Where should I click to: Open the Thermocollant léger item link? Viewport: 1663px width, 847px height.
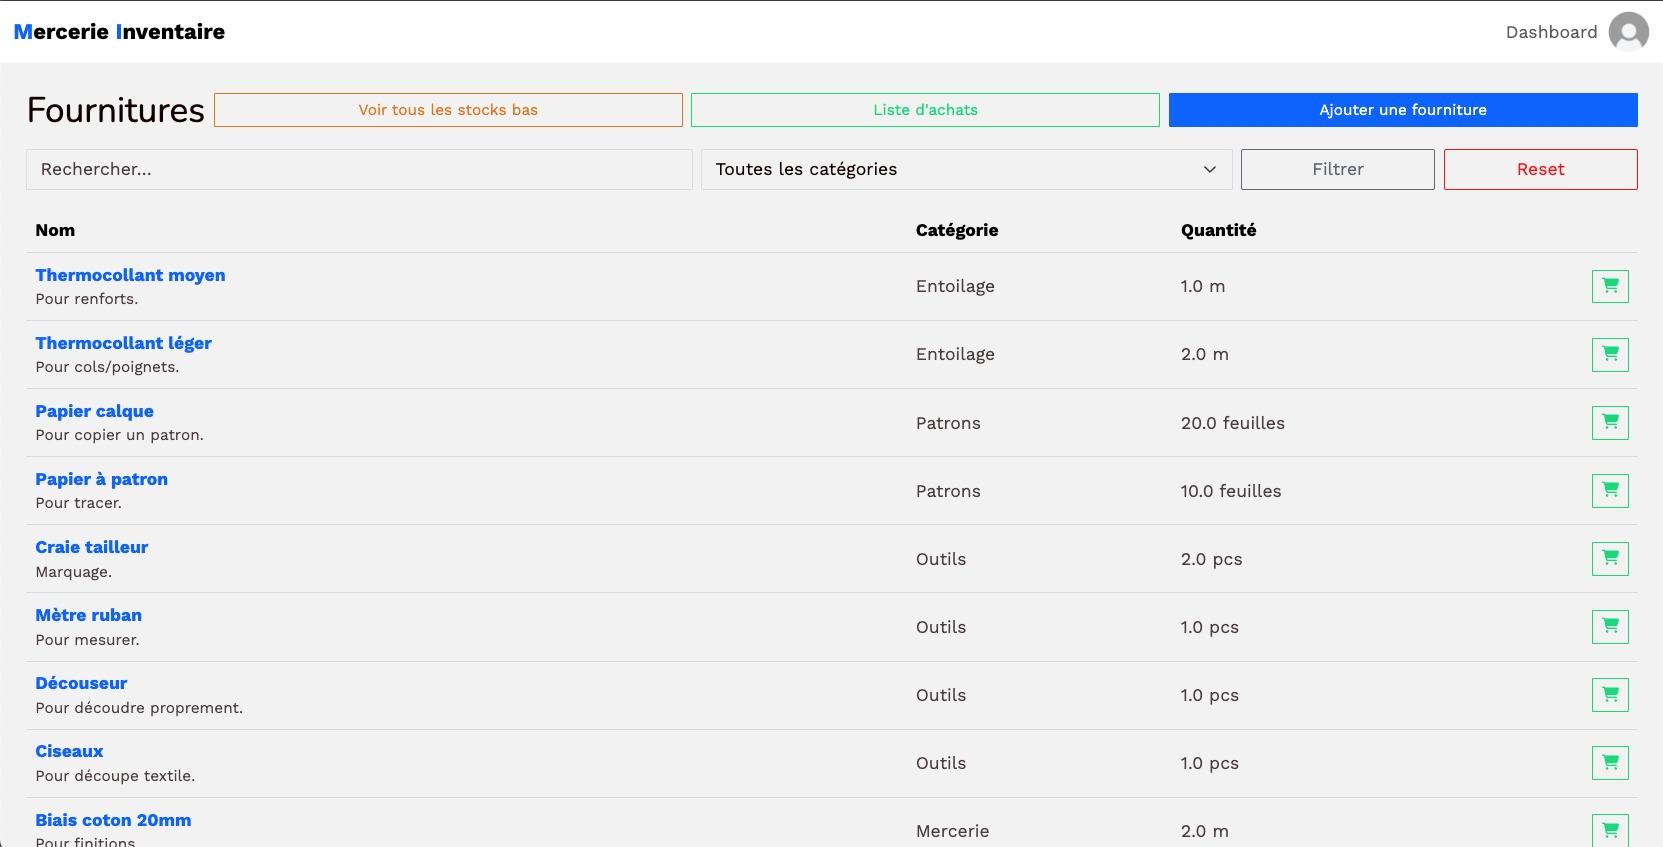coord(123,343)
